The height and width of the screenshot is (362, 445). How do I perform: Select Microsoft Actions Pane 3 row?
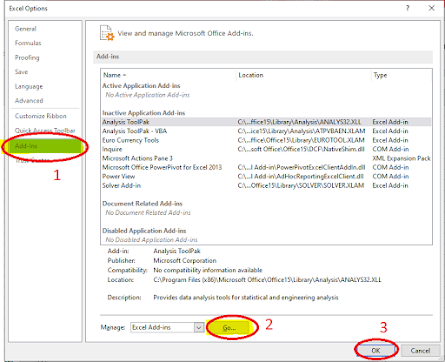point(266,158)
